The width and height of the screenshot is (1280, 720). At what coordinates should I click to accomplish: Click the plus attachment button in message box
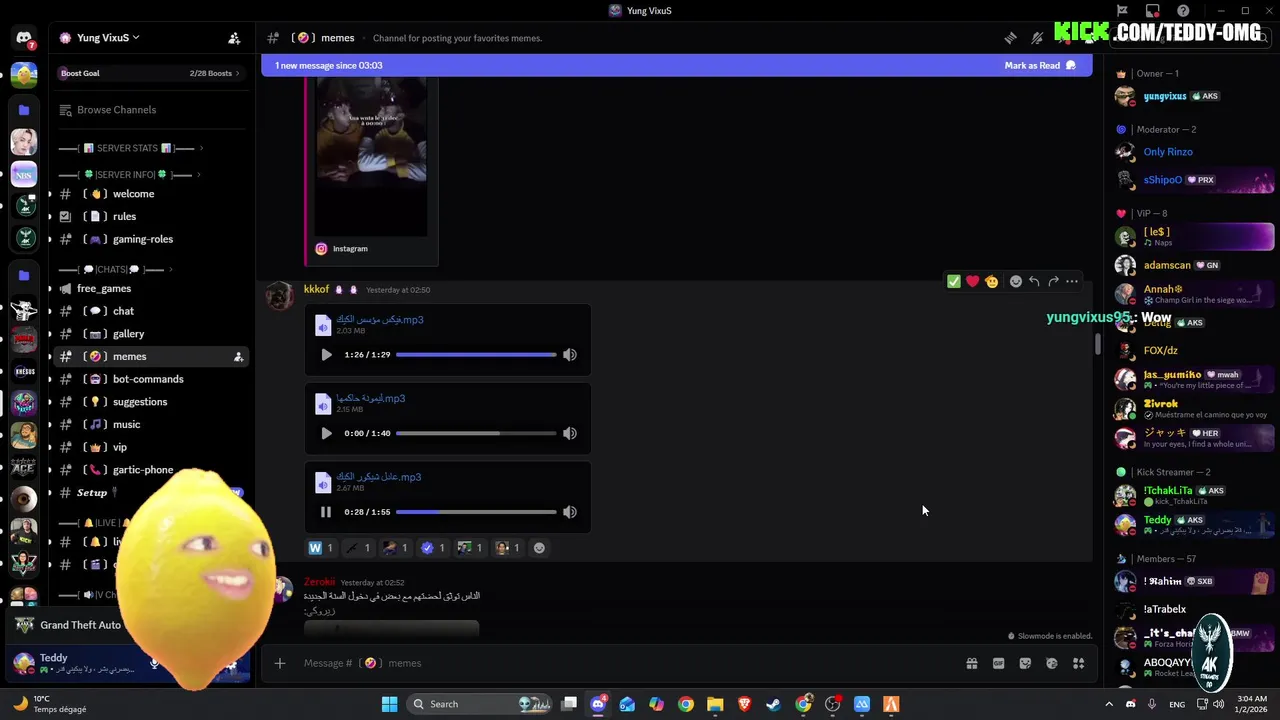tap(280, 663)
